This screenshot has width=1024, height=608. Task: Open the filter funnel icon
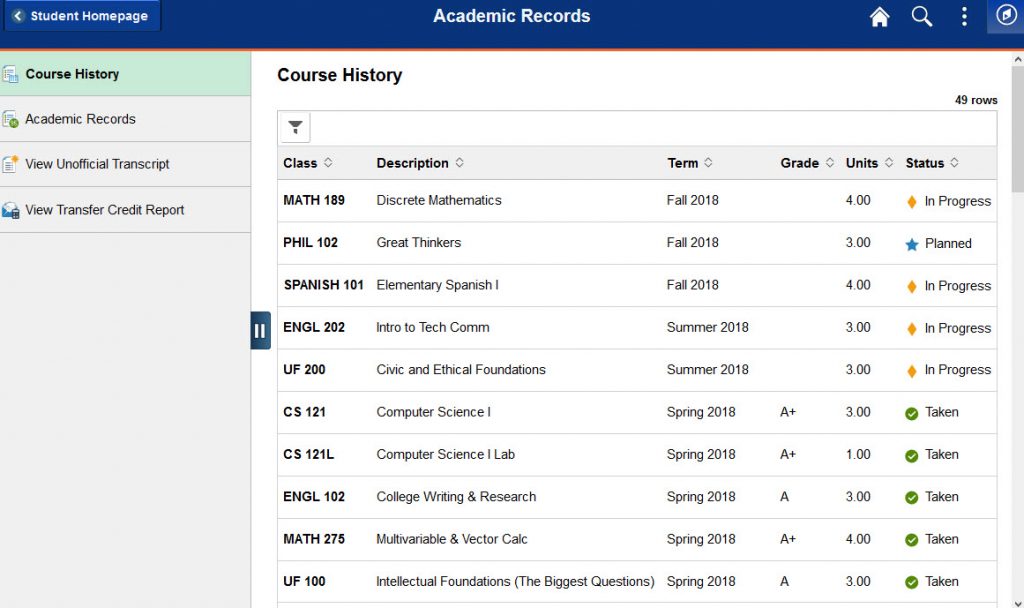[x=295, y=127]
